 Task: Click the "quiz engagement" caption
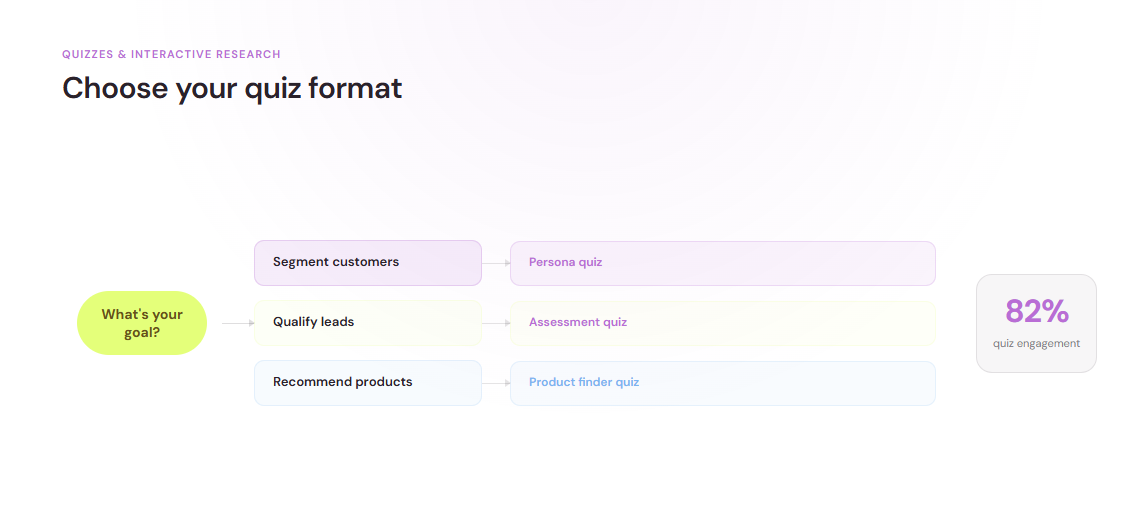[x=1036, y=344]
